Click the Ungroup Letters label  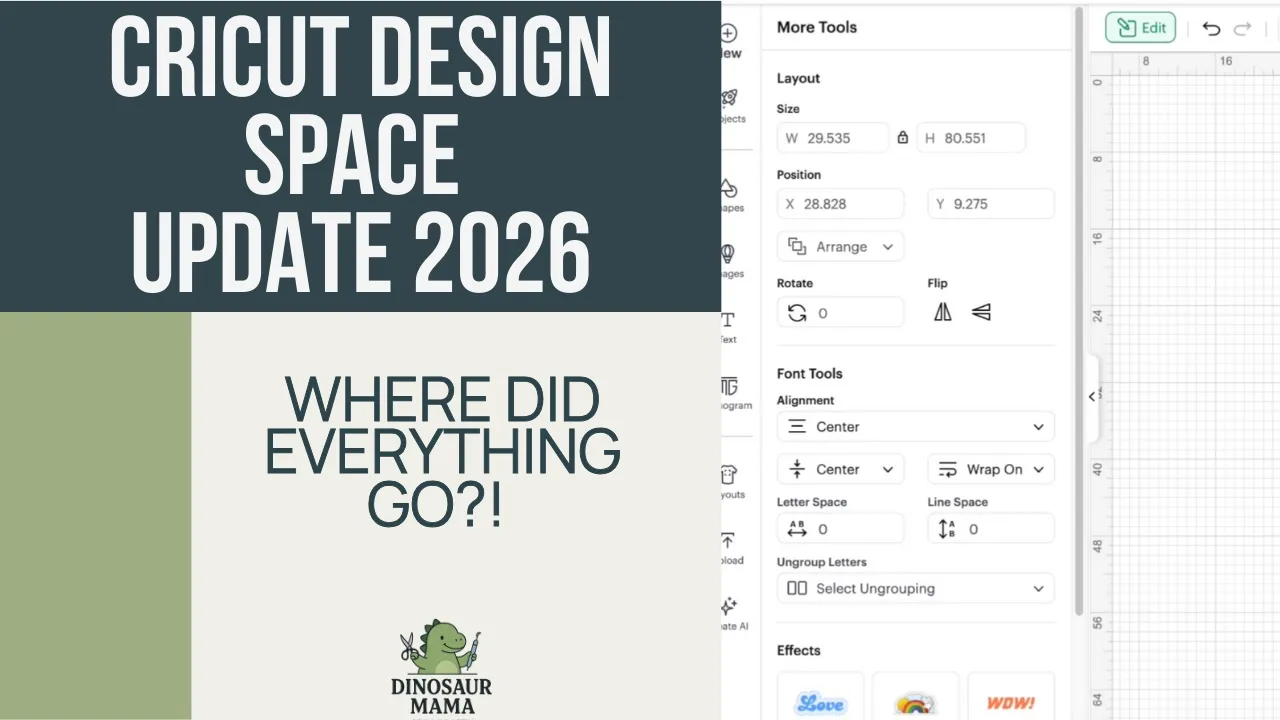pyautogui.click(x=822, y=563)
